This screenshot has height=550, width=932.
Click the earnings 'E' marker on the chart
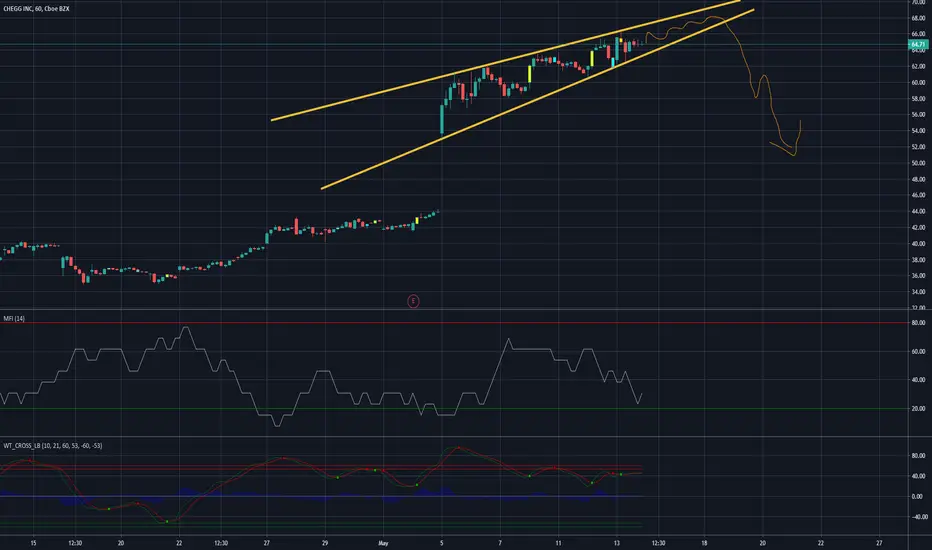pos(413,301)
